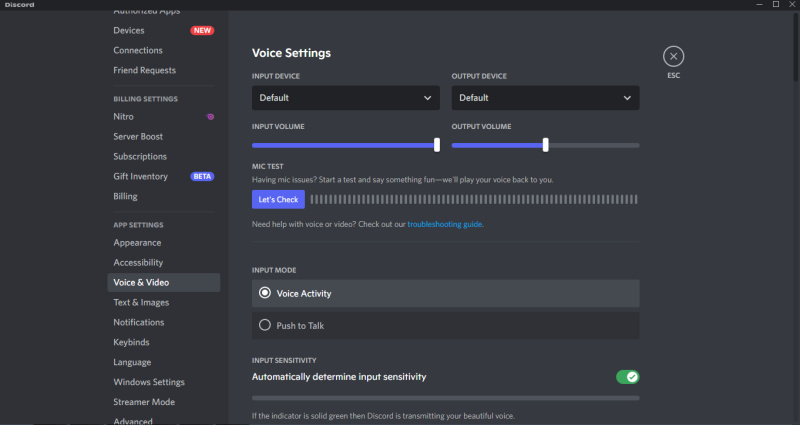The image size is (800, 425).
Task: Click the Nitro badge icon in sidebar
Action: [210, 117]
